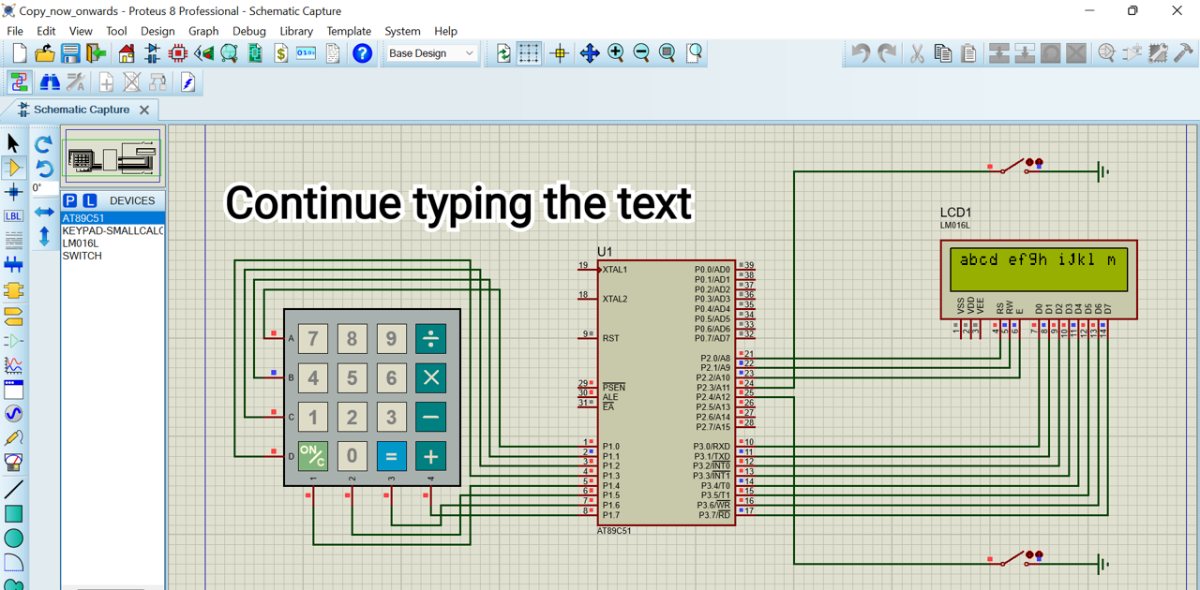Open the Source Code 0101 icon
Image resolution: width=1200 pixels, height=590 pixels.
tap(306, 53)
